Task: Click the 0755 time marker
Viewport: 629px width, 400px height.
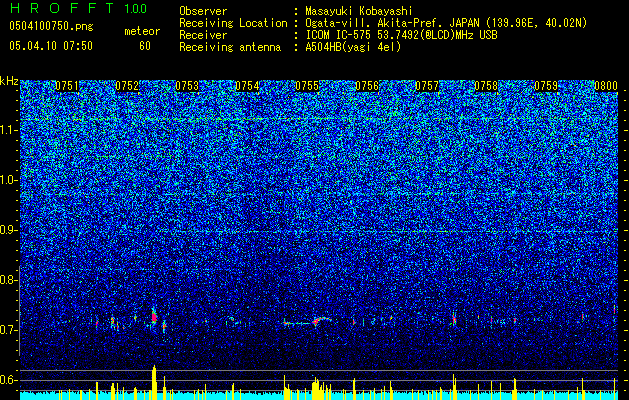Action: coord(307,86)
